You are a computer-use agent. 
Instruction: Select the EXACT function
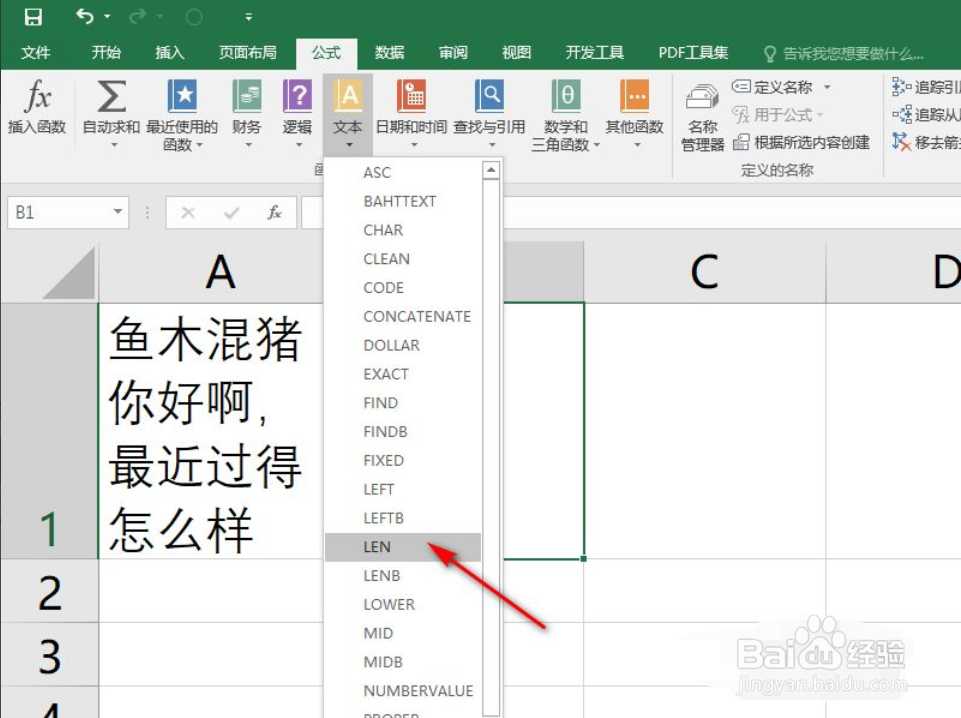(403, 374)
